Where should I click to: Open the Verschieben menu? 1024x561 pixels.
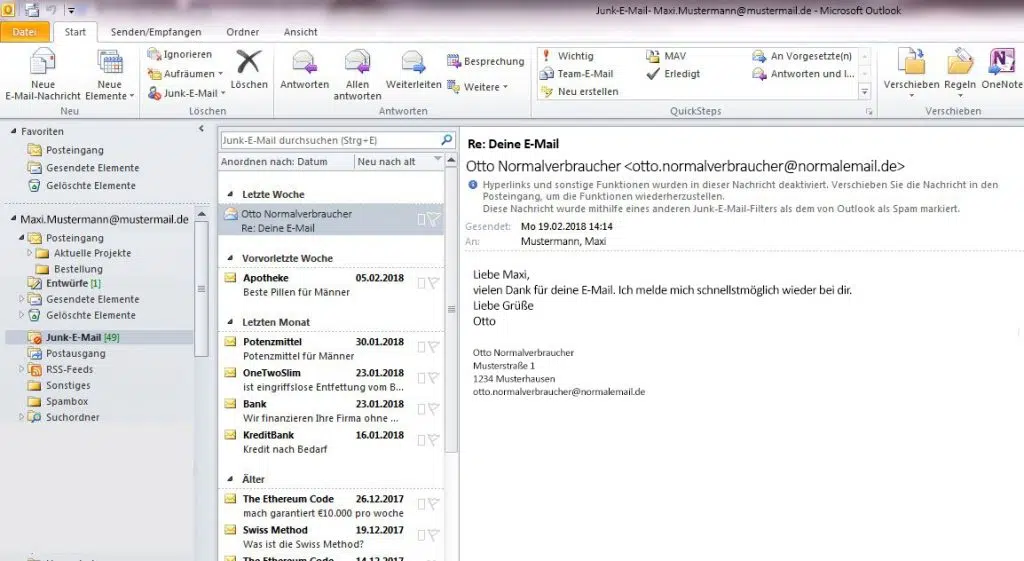911,73
